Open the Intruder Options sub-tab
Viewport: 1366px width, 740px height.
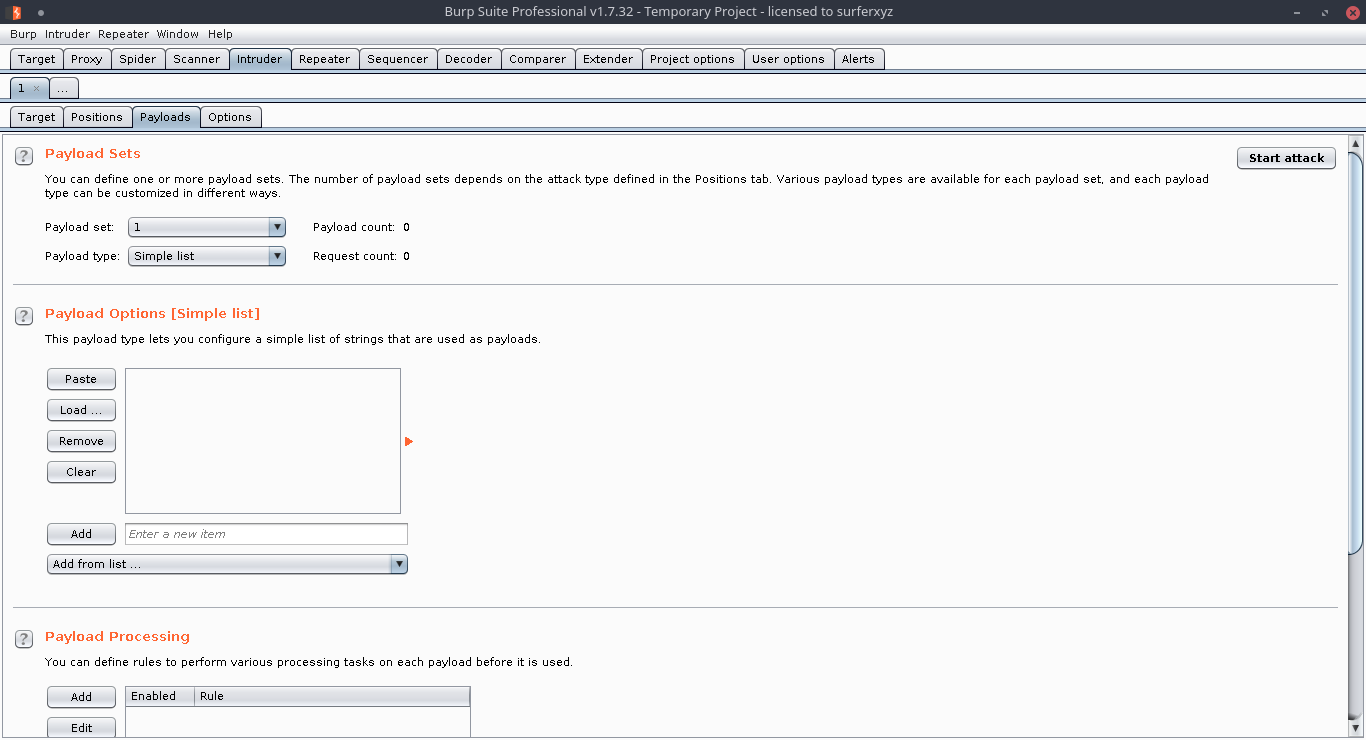(230, 117)
